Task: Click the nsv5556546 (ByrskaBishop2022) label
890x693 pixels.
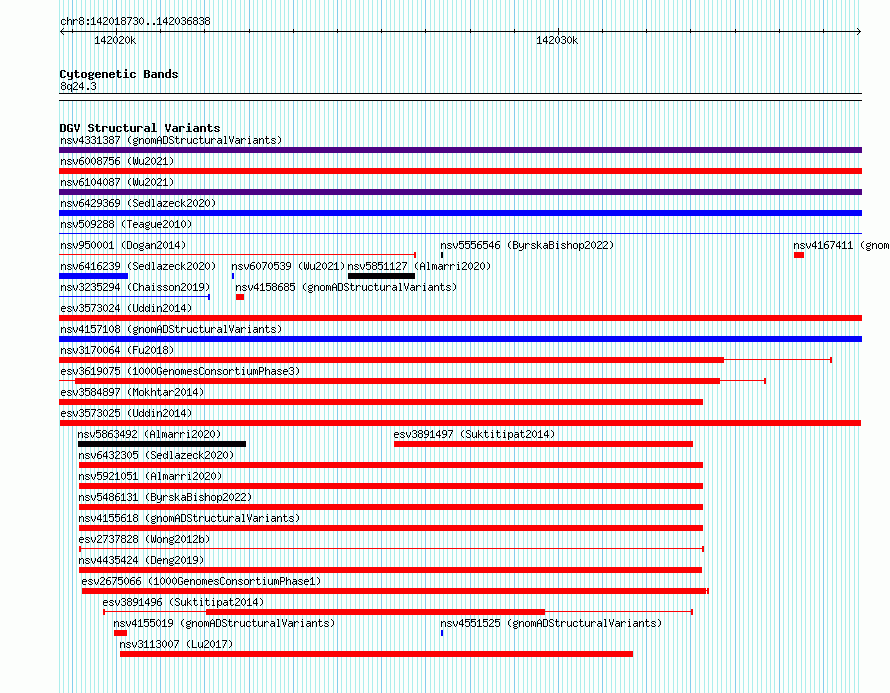Action: [527, 245]
